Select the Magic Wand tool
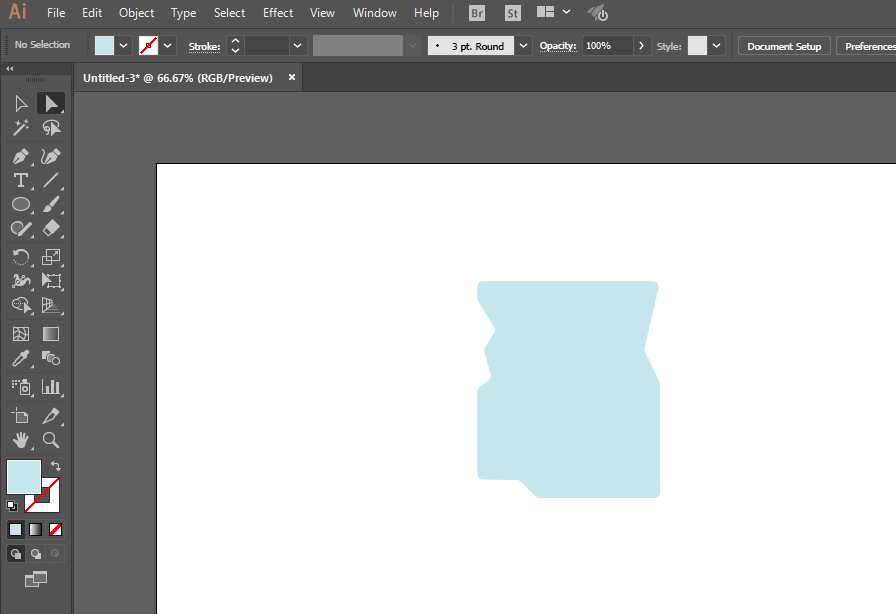896x614 pixels. pyautogui.click(x=21, y=127)
